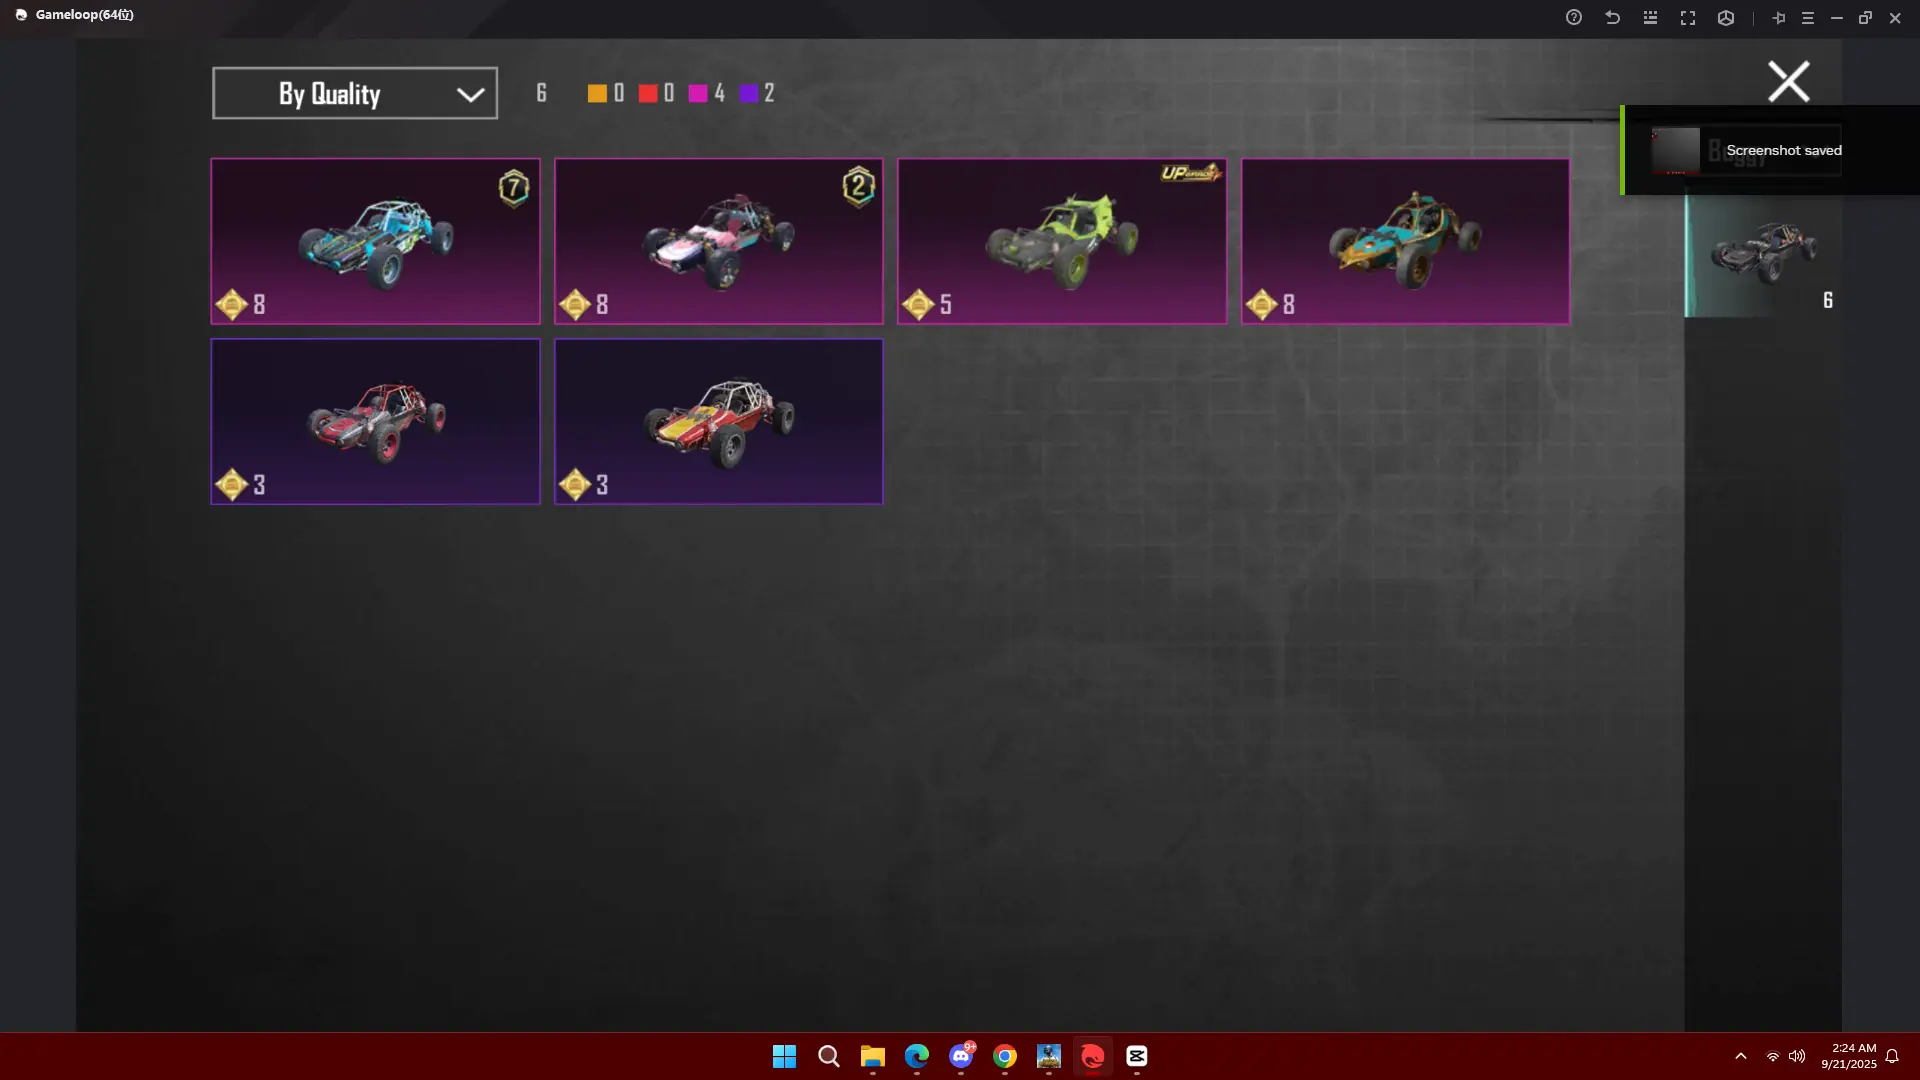The width and height of the screenshot is (1920, 1080).
Task: Select the red and yellow buggy skin
Action: pos(718,421)
